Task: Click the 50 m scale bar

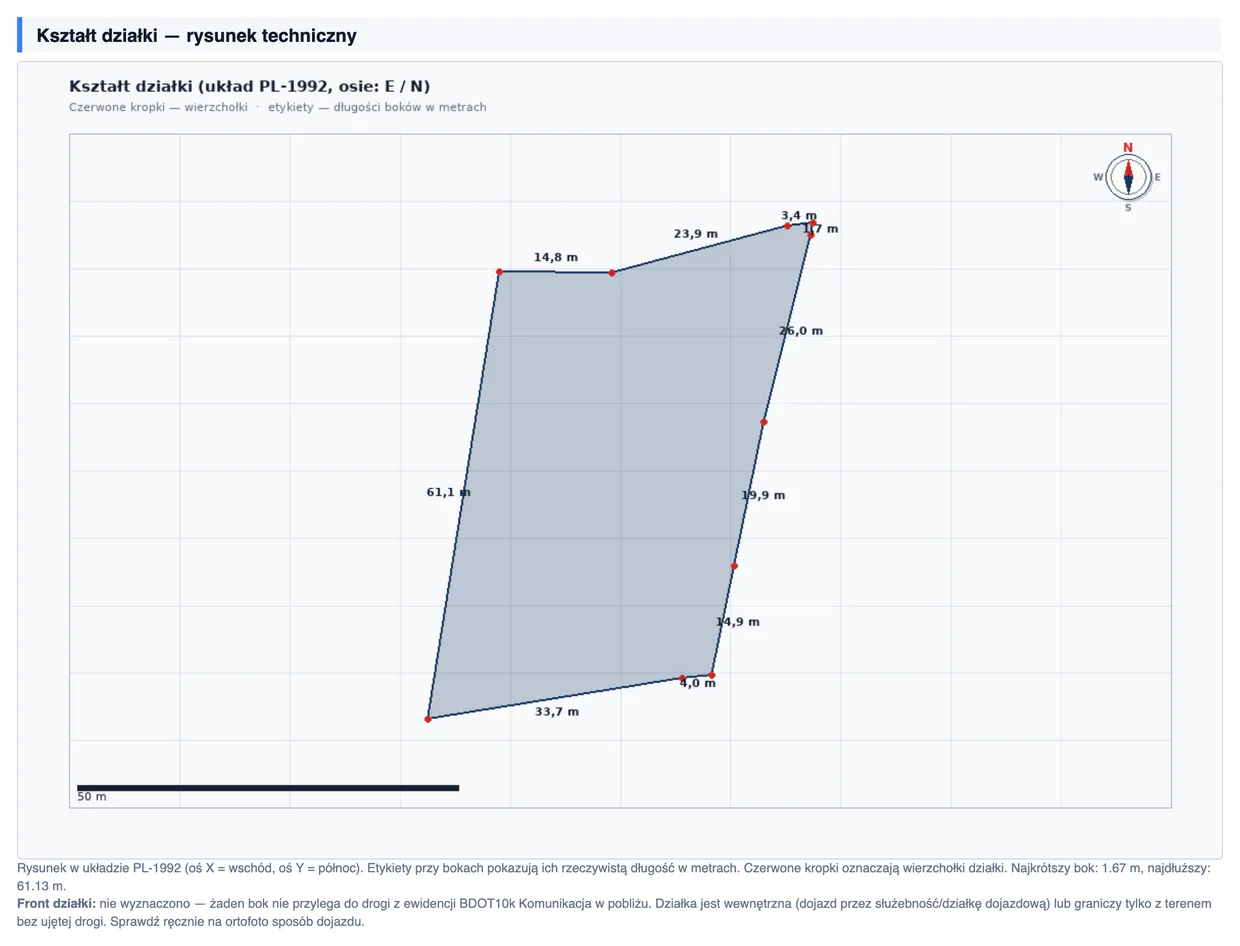Action: (x=268, y=788)
